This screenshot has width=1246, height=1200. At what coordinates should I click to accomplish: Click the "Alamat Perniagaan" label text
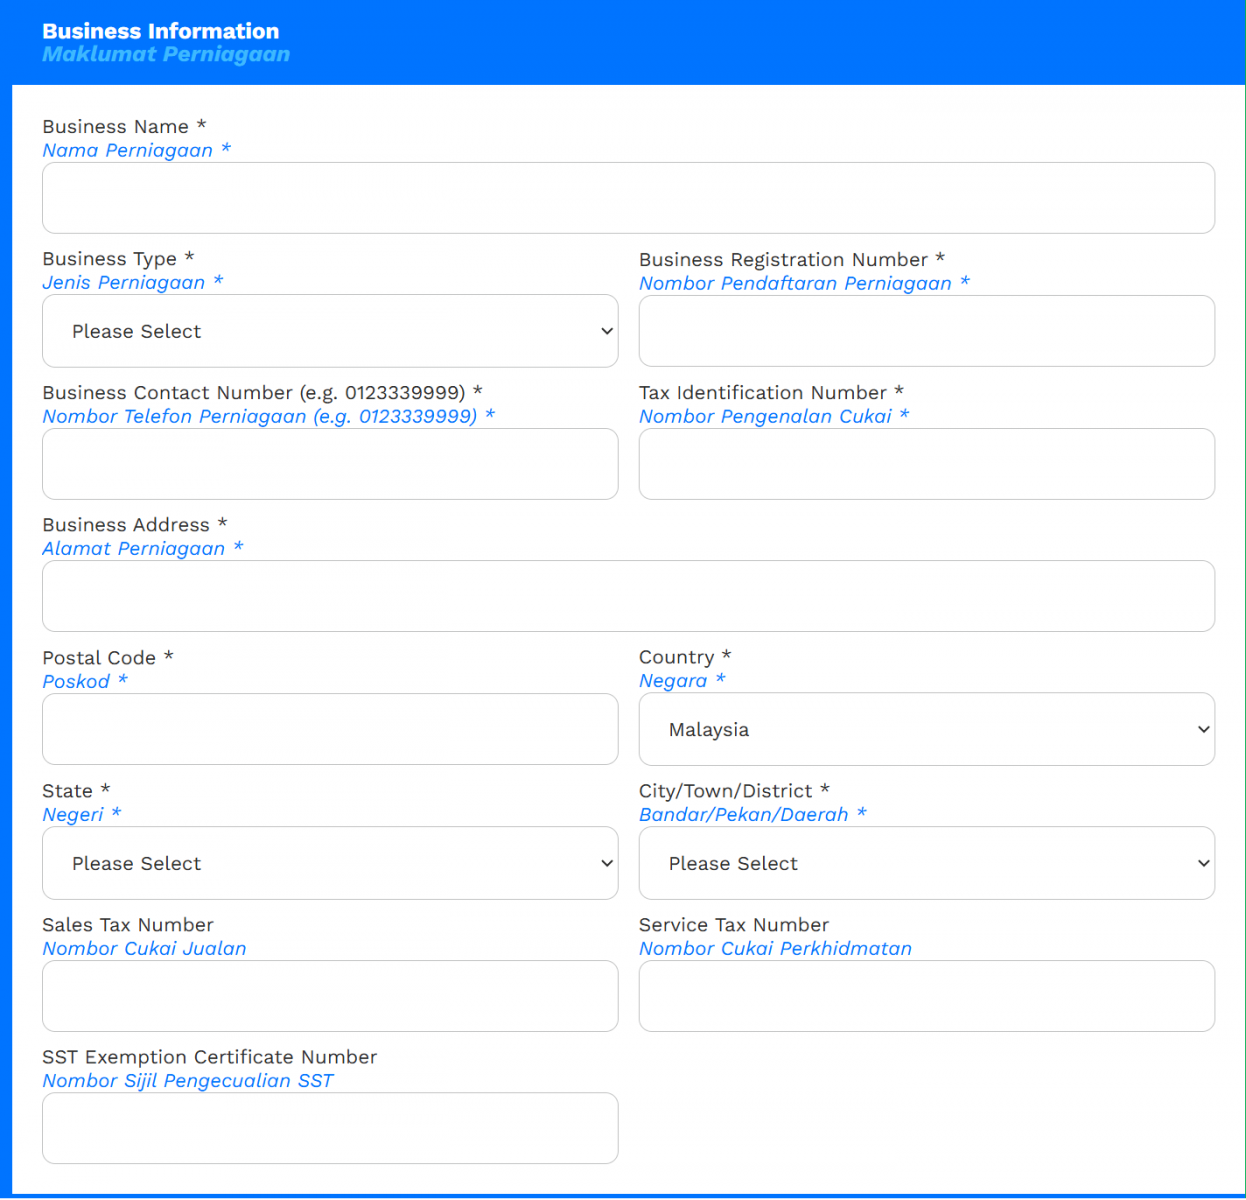pyautogui.click(x=134, y=548)
